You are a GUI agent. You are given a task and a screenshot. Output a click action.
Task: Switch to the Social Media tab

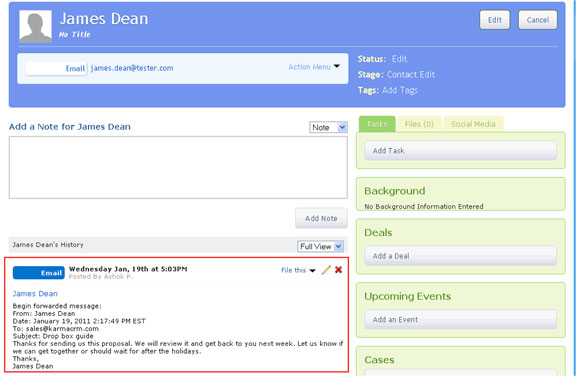pyautogui.click(x=473, y=124)
